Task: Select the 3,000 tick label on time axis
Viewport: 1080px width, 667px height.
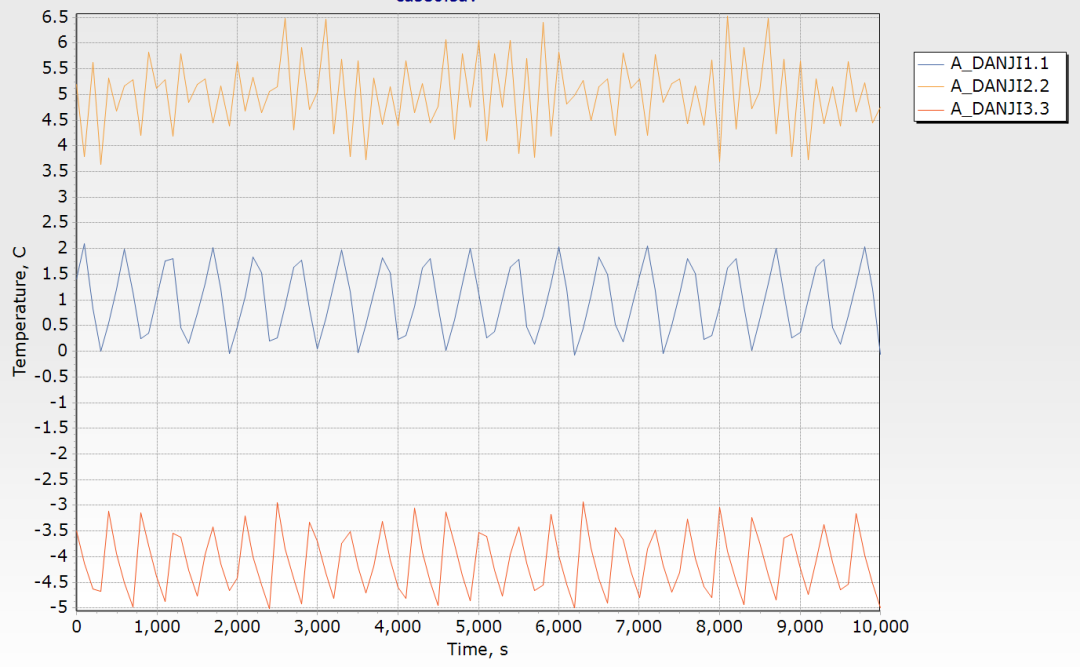Action: click(317, 627)
